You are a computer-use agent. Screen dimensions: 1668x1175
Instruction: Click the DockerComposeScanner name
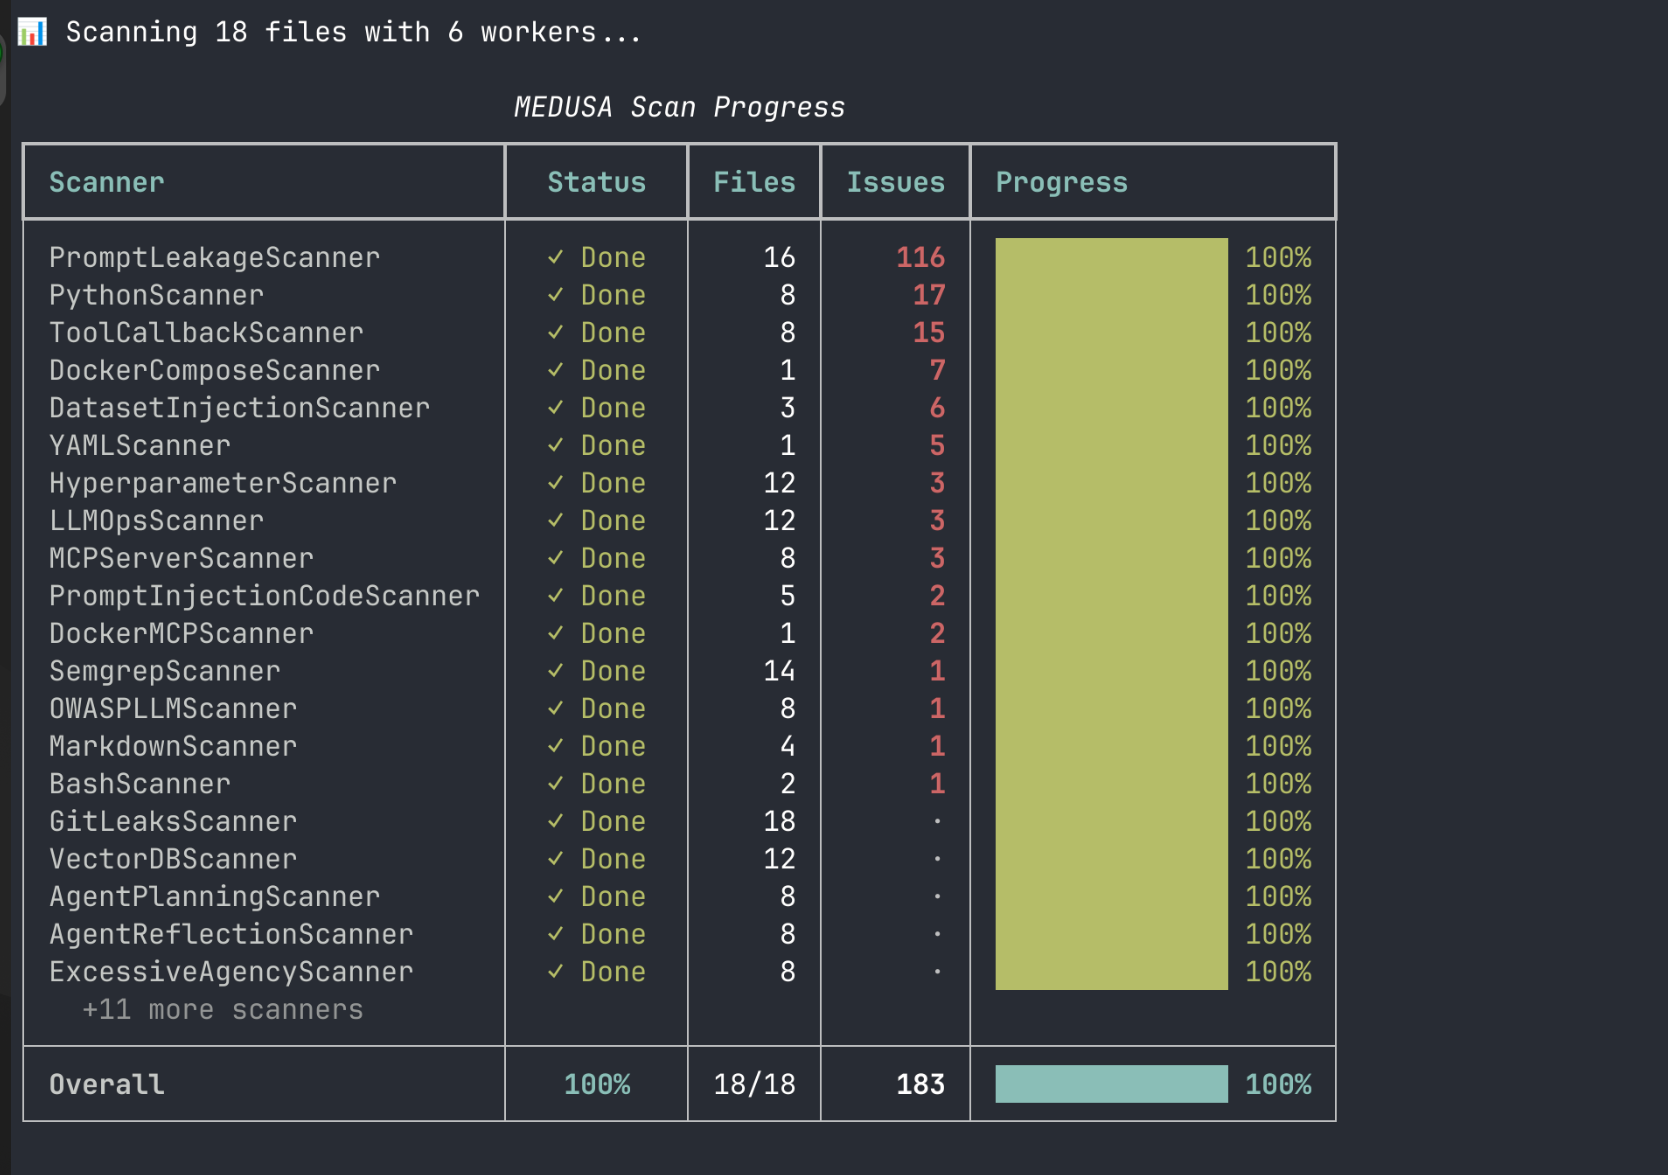coord(214,370)
